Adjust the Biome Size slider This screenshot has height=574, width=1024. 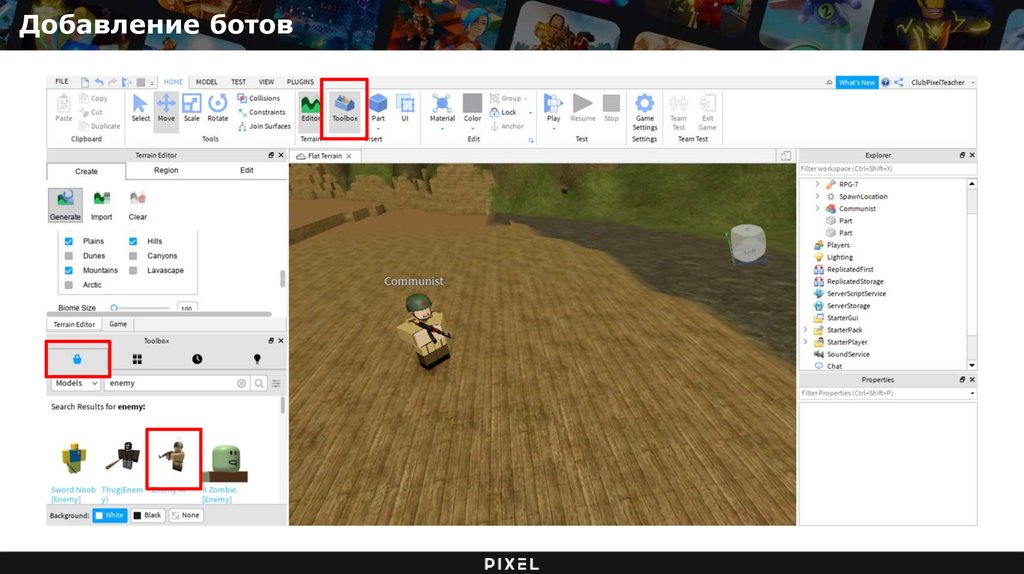114,308
